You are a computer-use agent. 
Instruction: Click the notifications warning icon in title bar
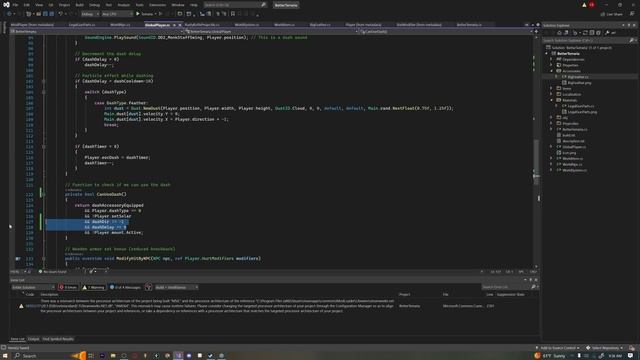[584, 5]
